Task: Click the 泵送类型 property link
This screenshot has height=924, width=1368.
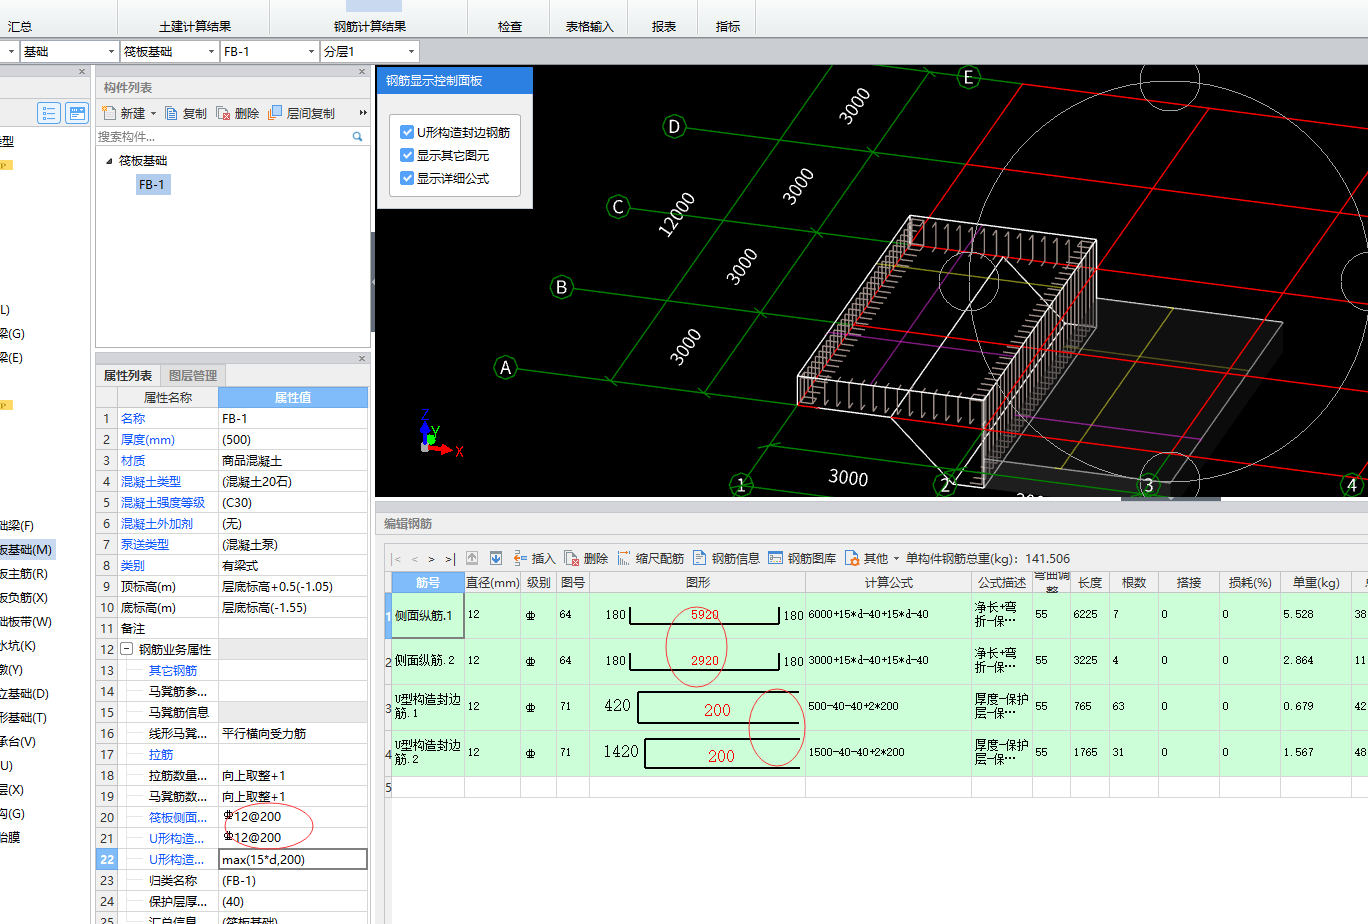Action: tap(145, 544)
